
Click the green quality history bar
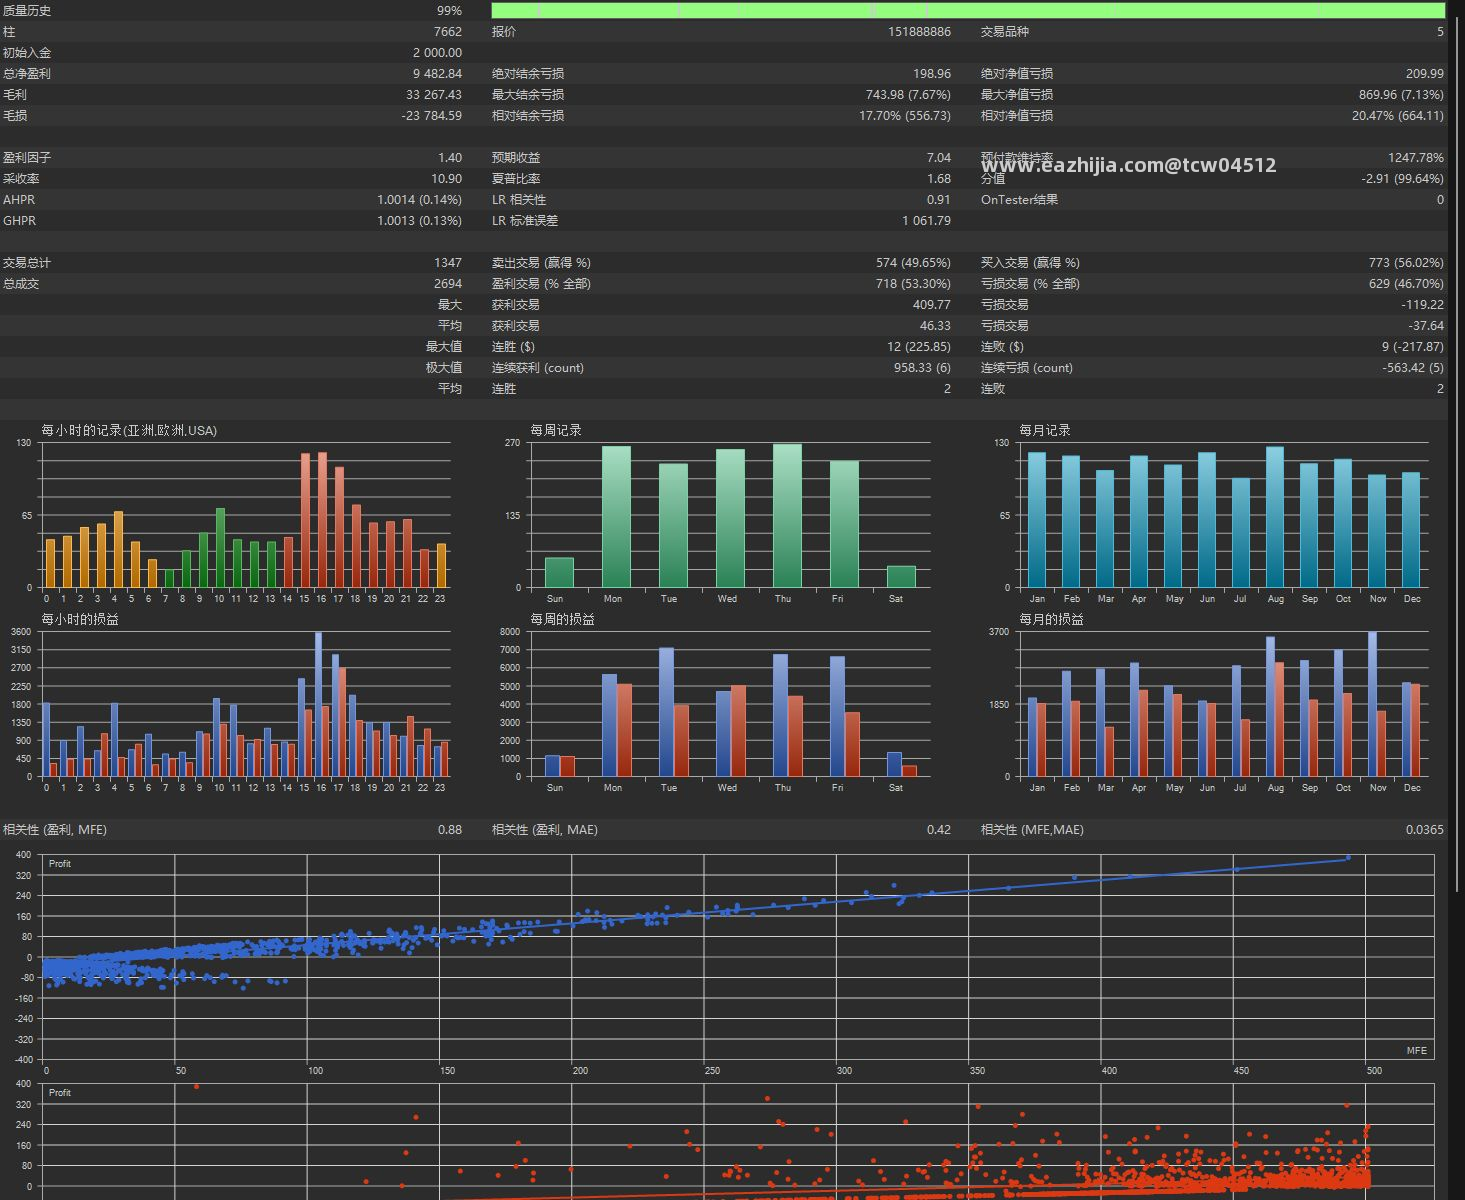coord(968,10)
